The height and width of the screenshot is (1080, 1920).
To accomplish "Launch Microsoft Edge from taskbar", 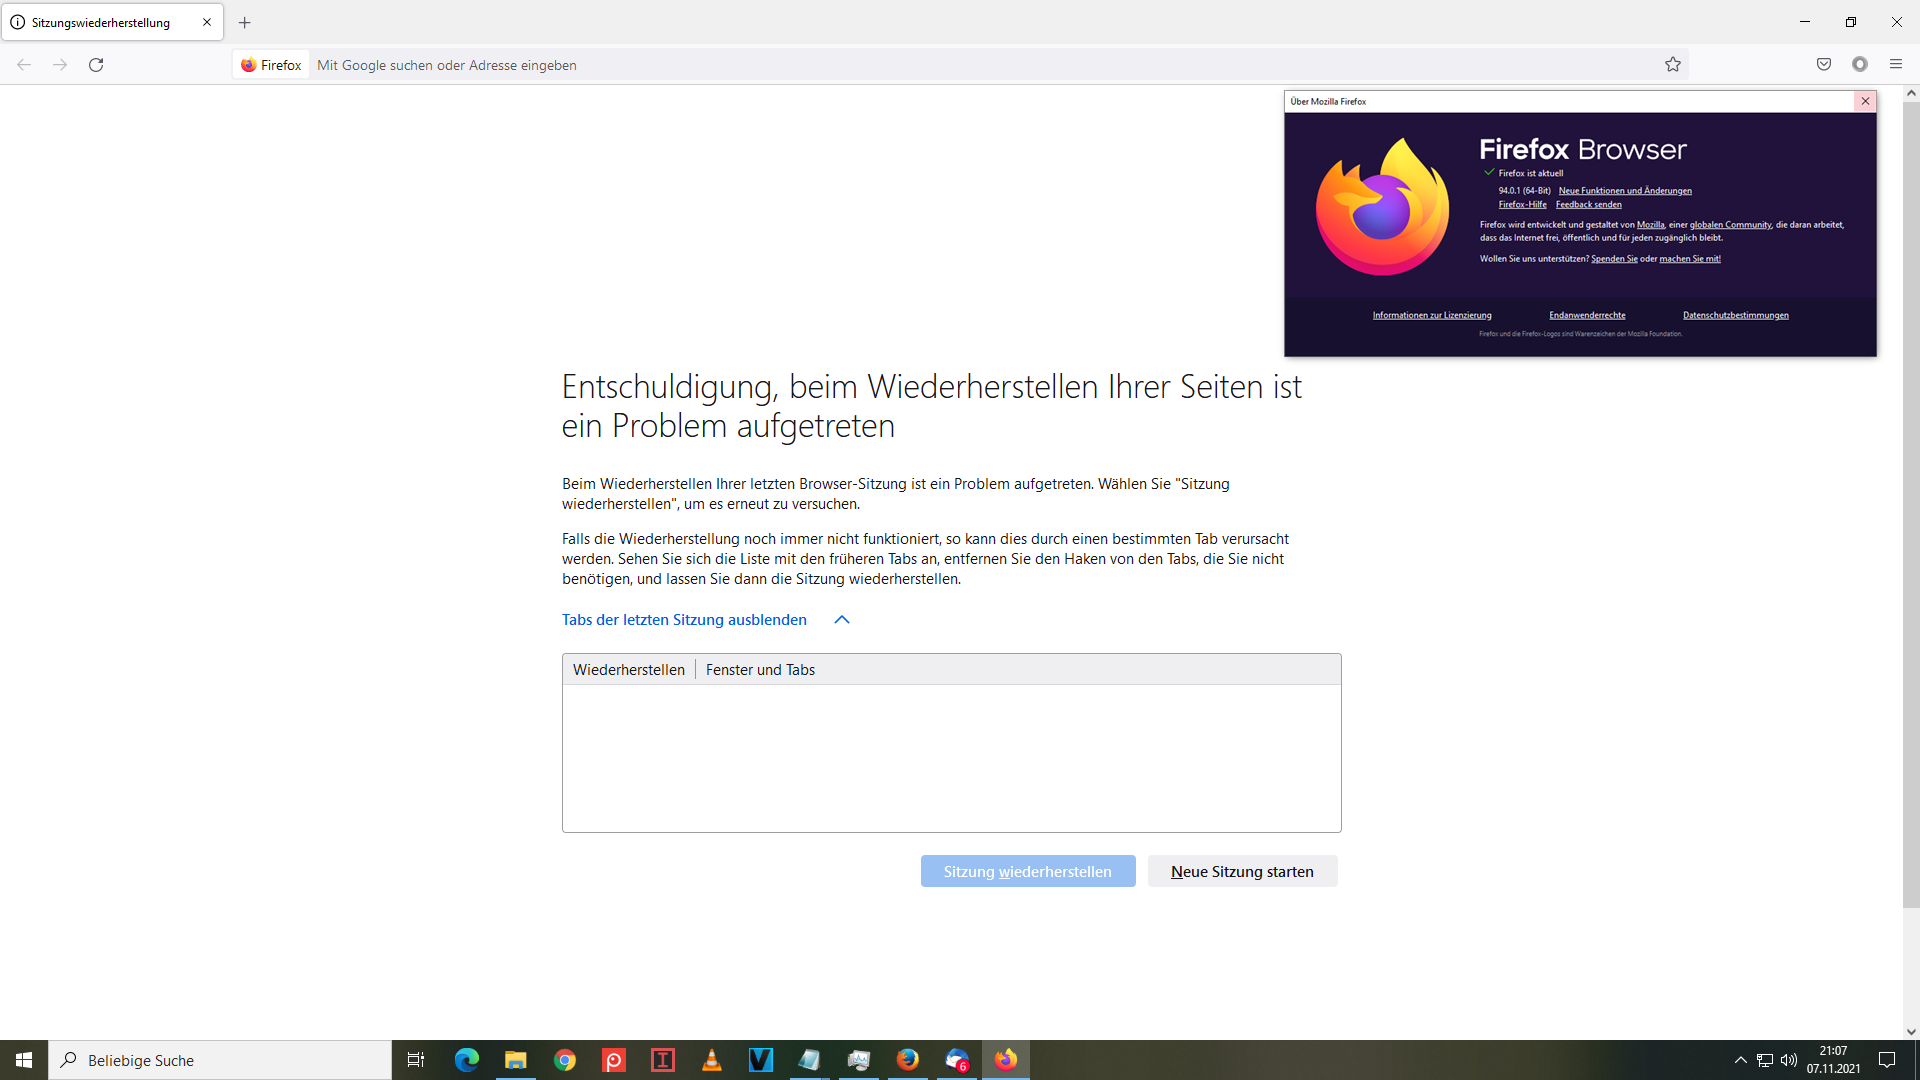I will pos(466,1060).
